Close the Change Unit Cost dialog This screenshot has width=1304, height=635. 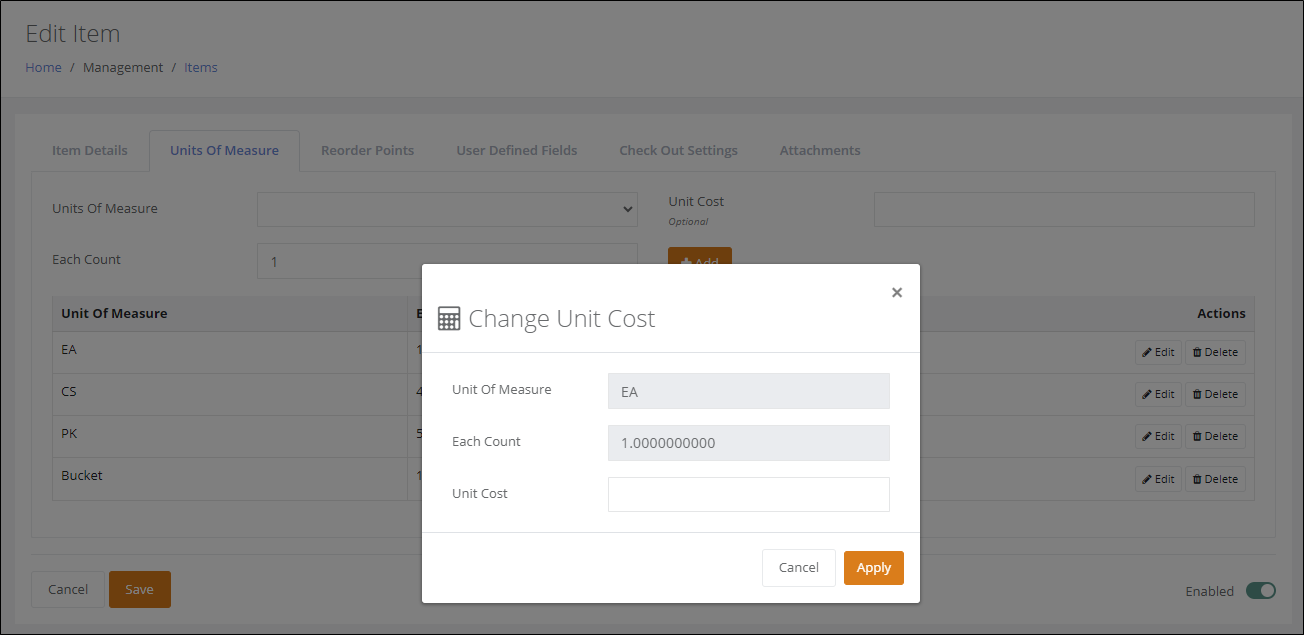coord(897,292)
